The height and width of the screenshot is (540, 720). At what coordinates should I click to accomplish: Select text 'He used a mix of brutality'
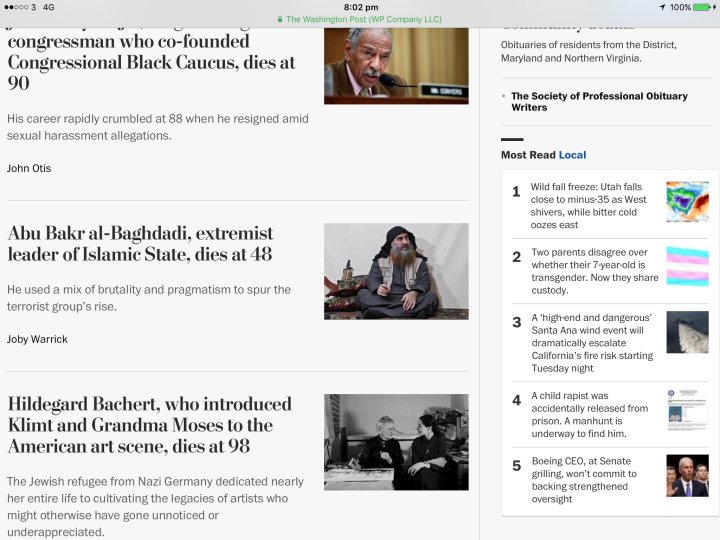pos(74,290)
